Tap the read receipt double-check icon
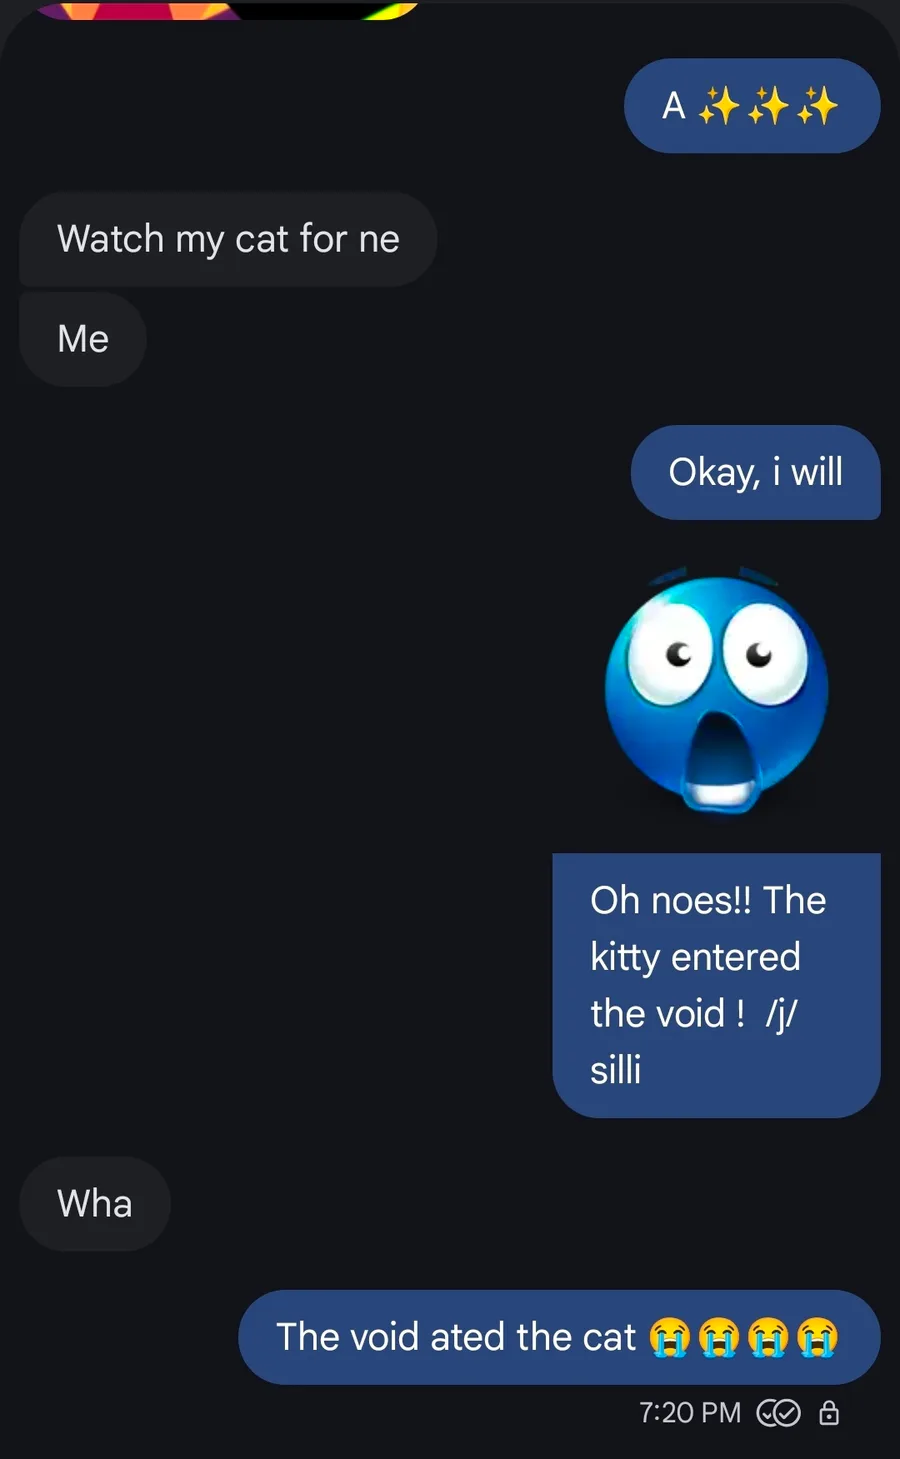Viewport: 900px width, 1459px height. pos(778,1412)
